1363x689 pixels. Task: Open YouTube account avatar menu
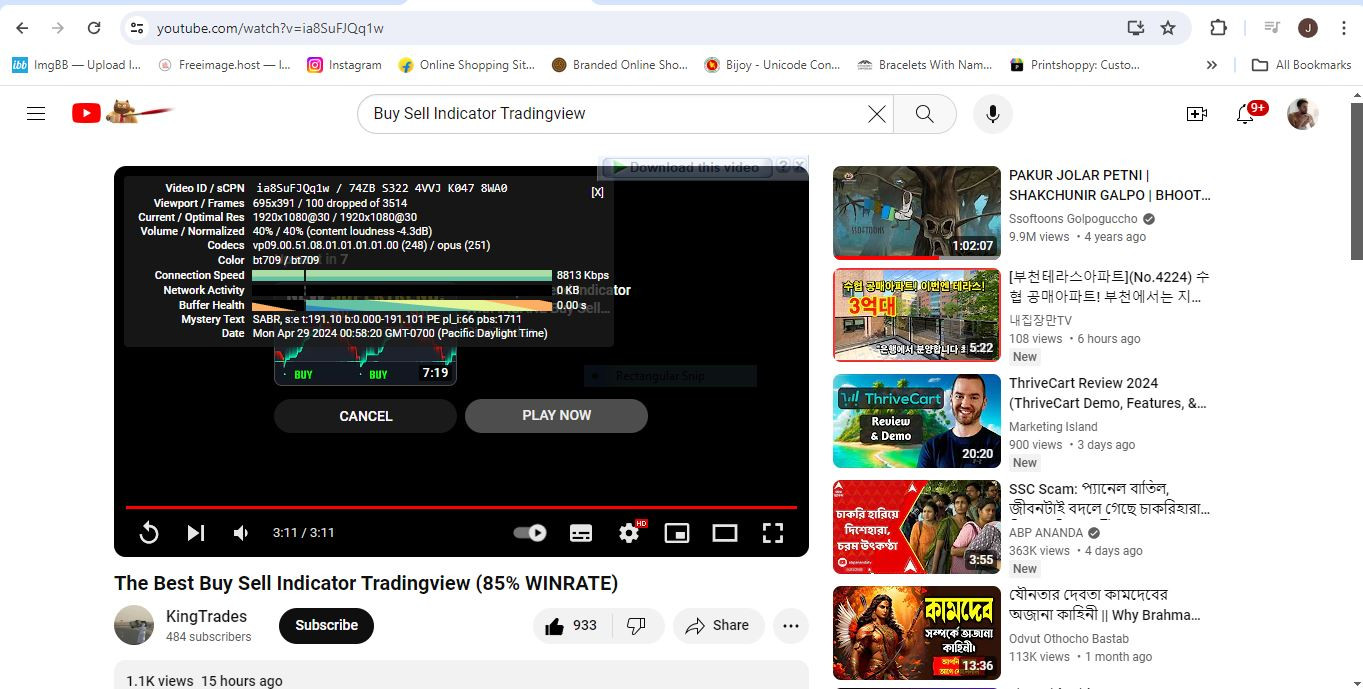(1302, 114)
